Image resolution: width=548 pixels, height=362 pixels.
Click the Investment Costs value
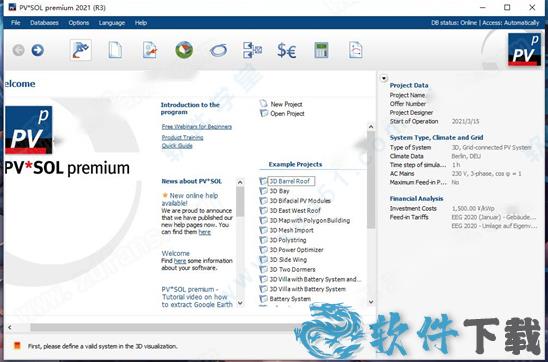(x=473, y=208)
